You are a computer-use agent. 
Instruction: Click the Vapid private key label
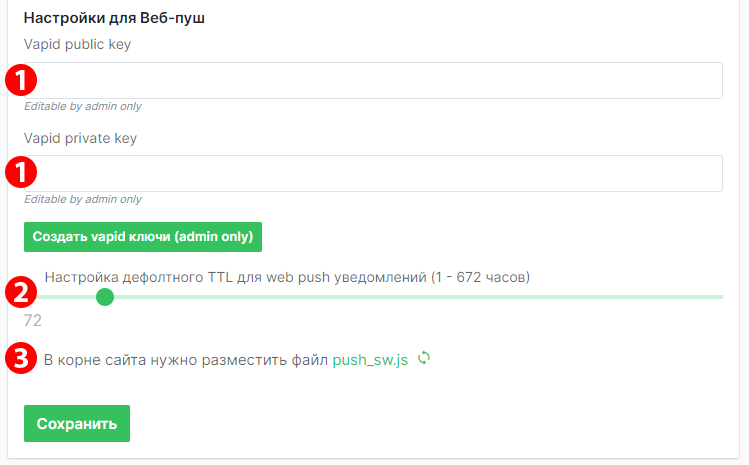coord(80,138)
